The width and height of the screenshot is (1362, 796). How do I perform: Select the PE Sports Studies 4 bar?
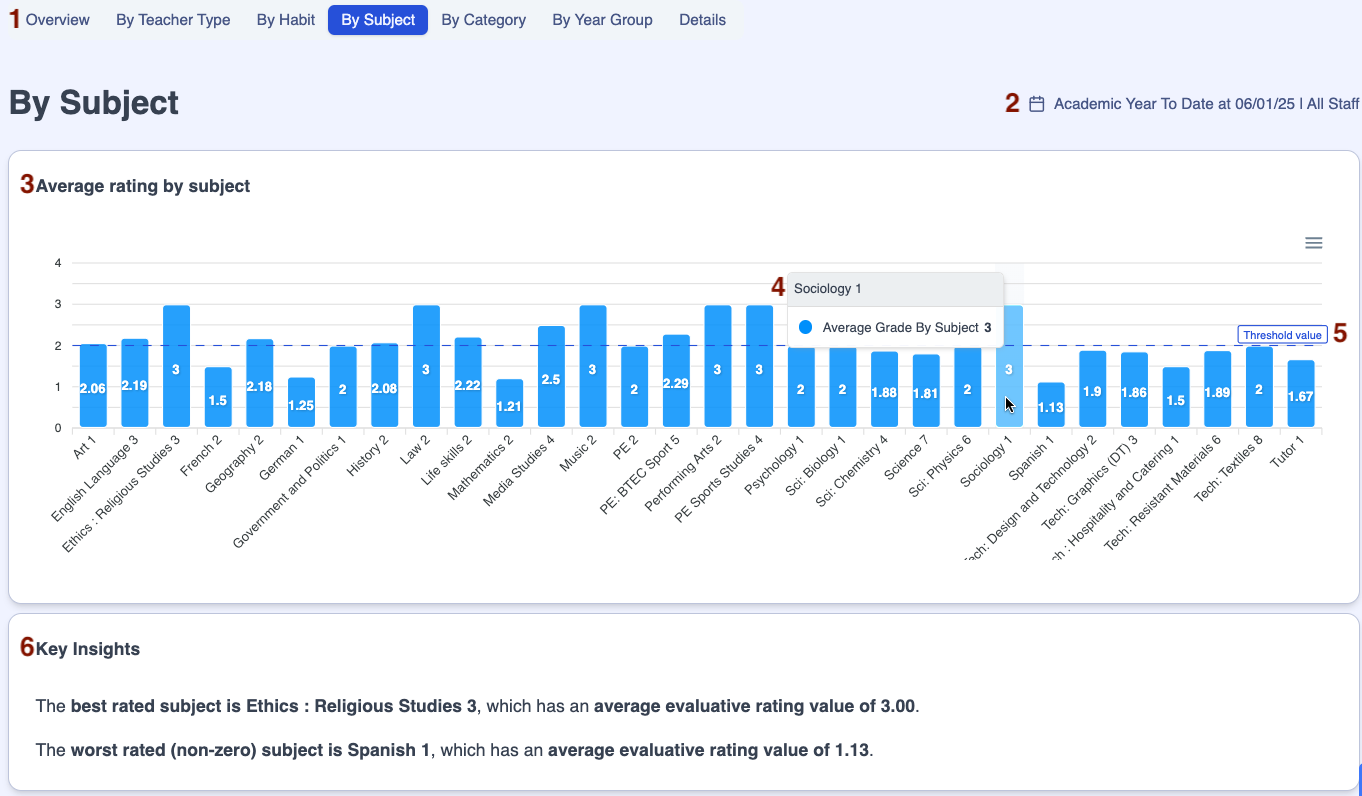[760, 367]
